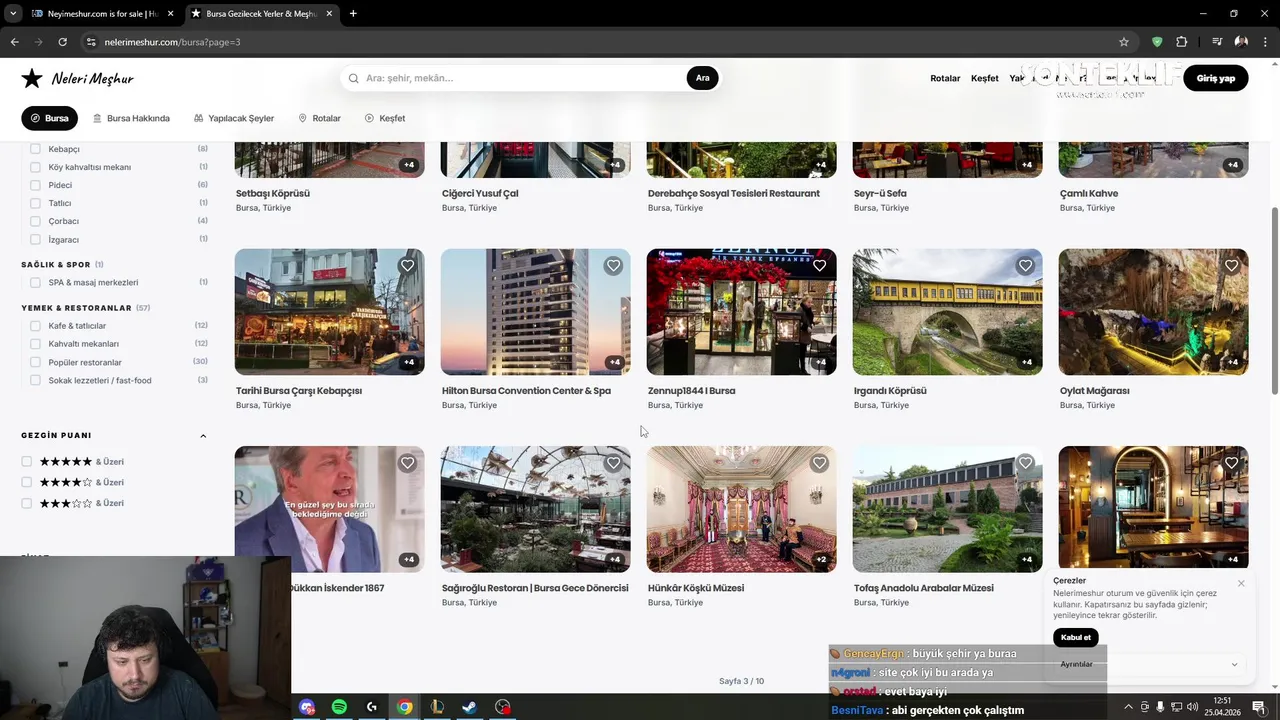This screenshot has width=1280, height=720.
Task: Close the cookie notice with X
Action: tap(1241, 583)
